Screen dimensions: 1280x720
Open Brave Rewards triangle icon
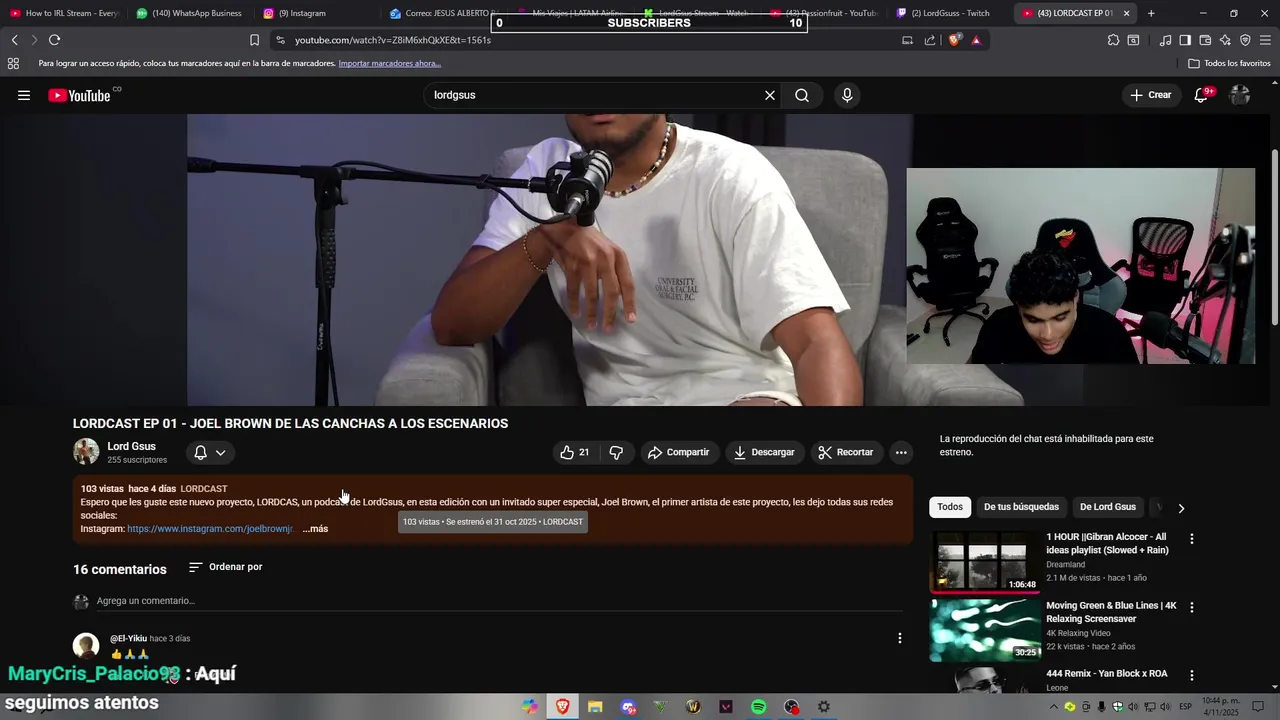[x=976, y=40]
